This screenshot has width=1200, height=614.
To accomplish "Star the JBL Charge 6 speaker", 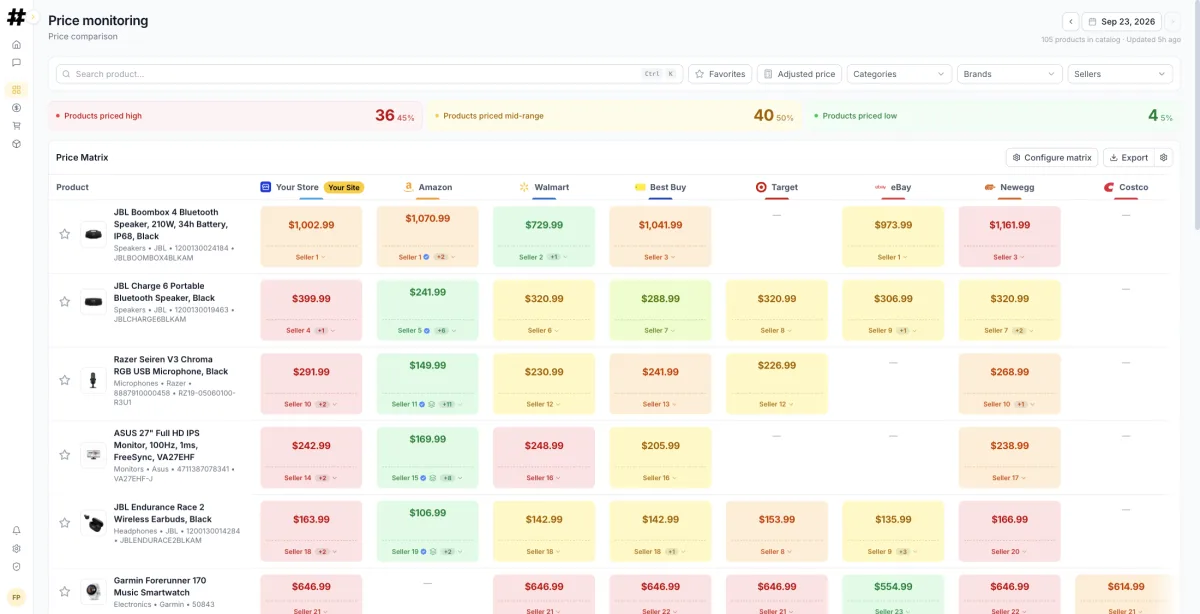I will pyautogui.click(x=65, y=302).
